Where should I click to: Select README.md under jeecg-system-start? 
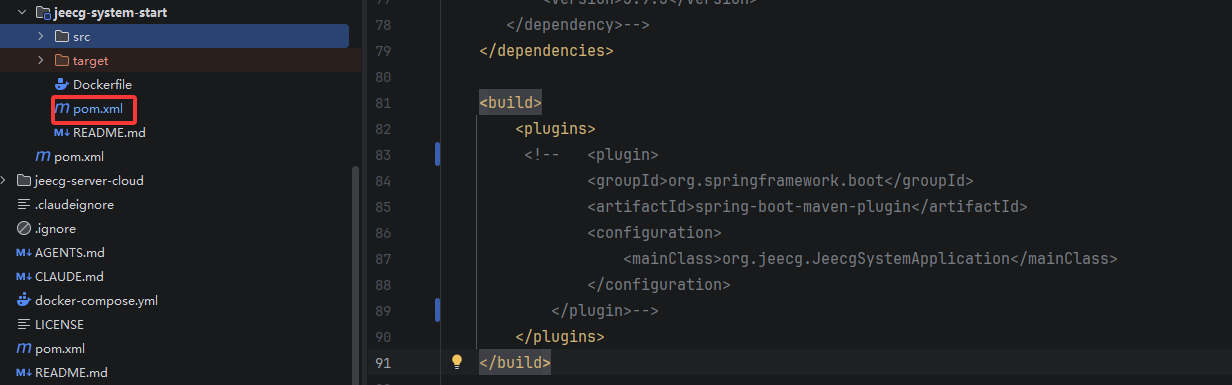point(109,132)
